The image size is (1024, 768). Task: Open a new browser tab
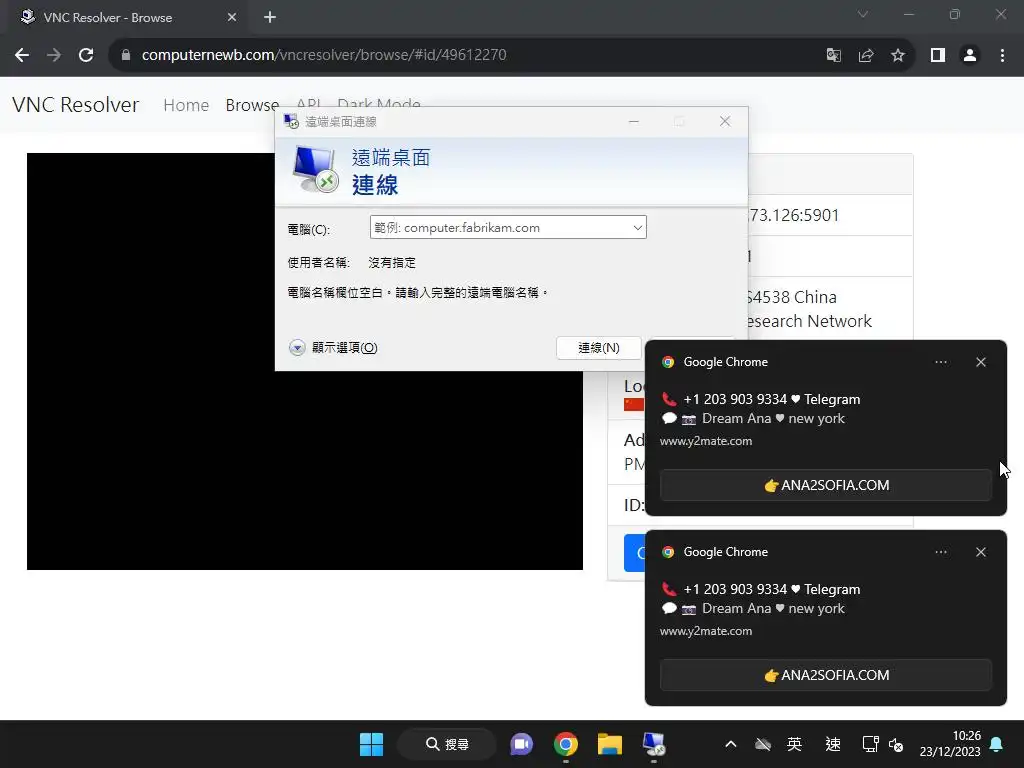270,18
